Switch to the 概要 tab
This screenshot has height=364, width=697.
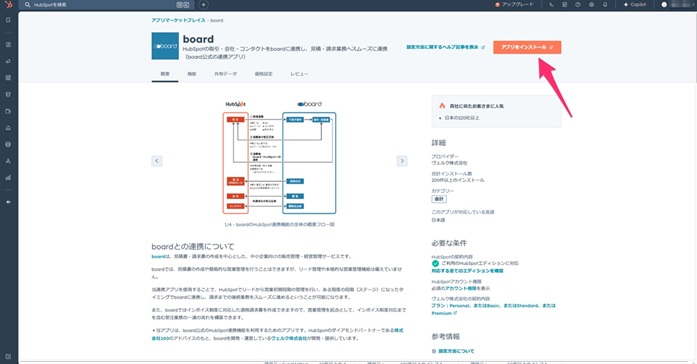(x=165, y=74)
